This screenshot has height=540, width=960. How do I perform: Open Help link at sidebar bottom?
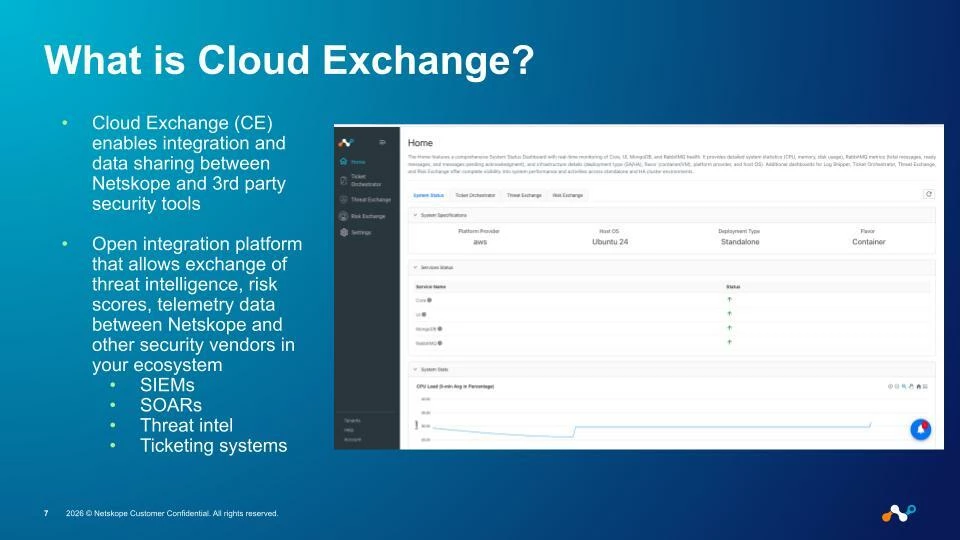pyautogui.click(x=348, y=430)
